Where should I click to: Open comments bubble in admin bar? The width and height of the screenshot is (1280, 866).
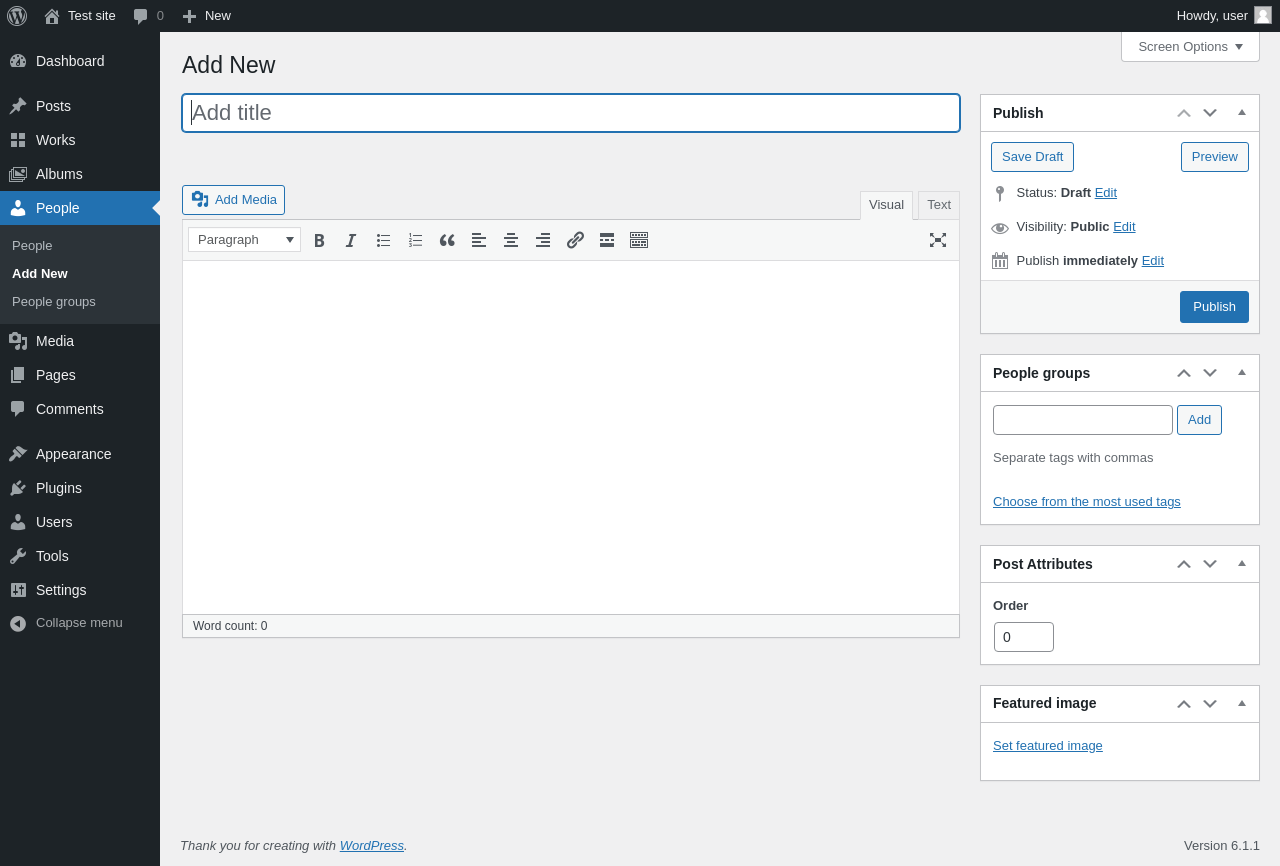(148, 16)
